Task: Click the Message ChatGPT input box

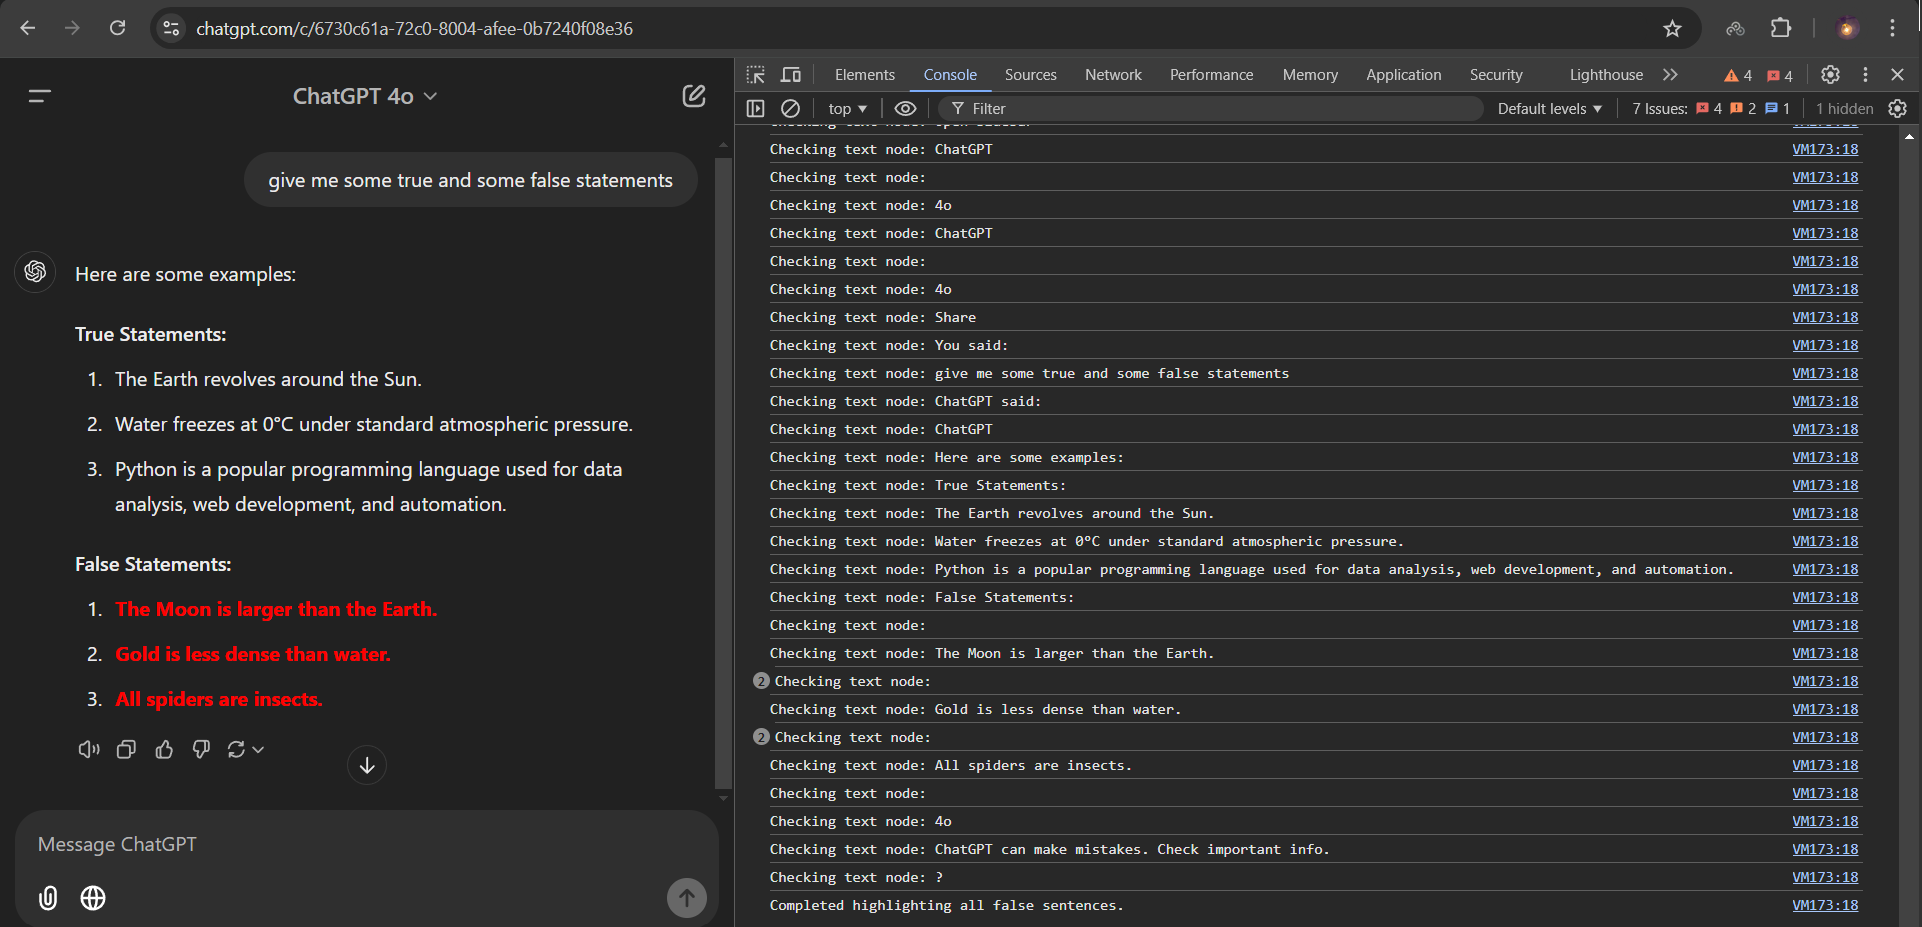Action: [366, 844]
